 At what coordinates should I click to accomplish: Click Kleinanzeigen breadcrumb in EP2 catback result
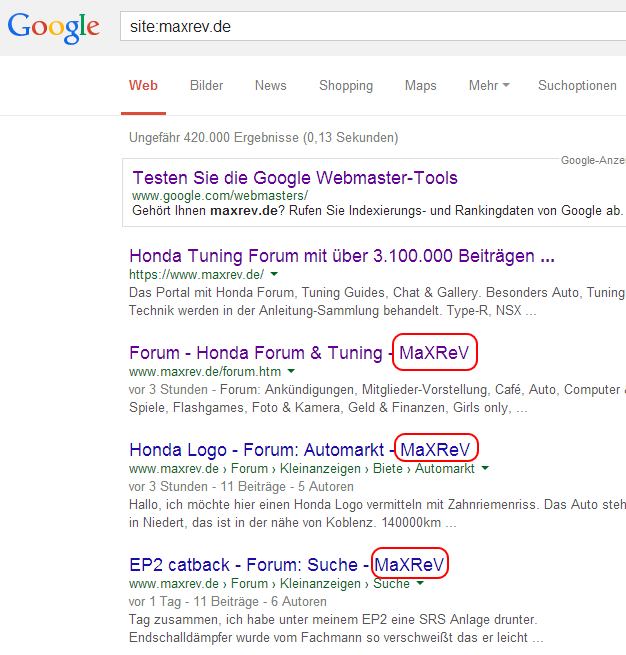click(320, 584)
